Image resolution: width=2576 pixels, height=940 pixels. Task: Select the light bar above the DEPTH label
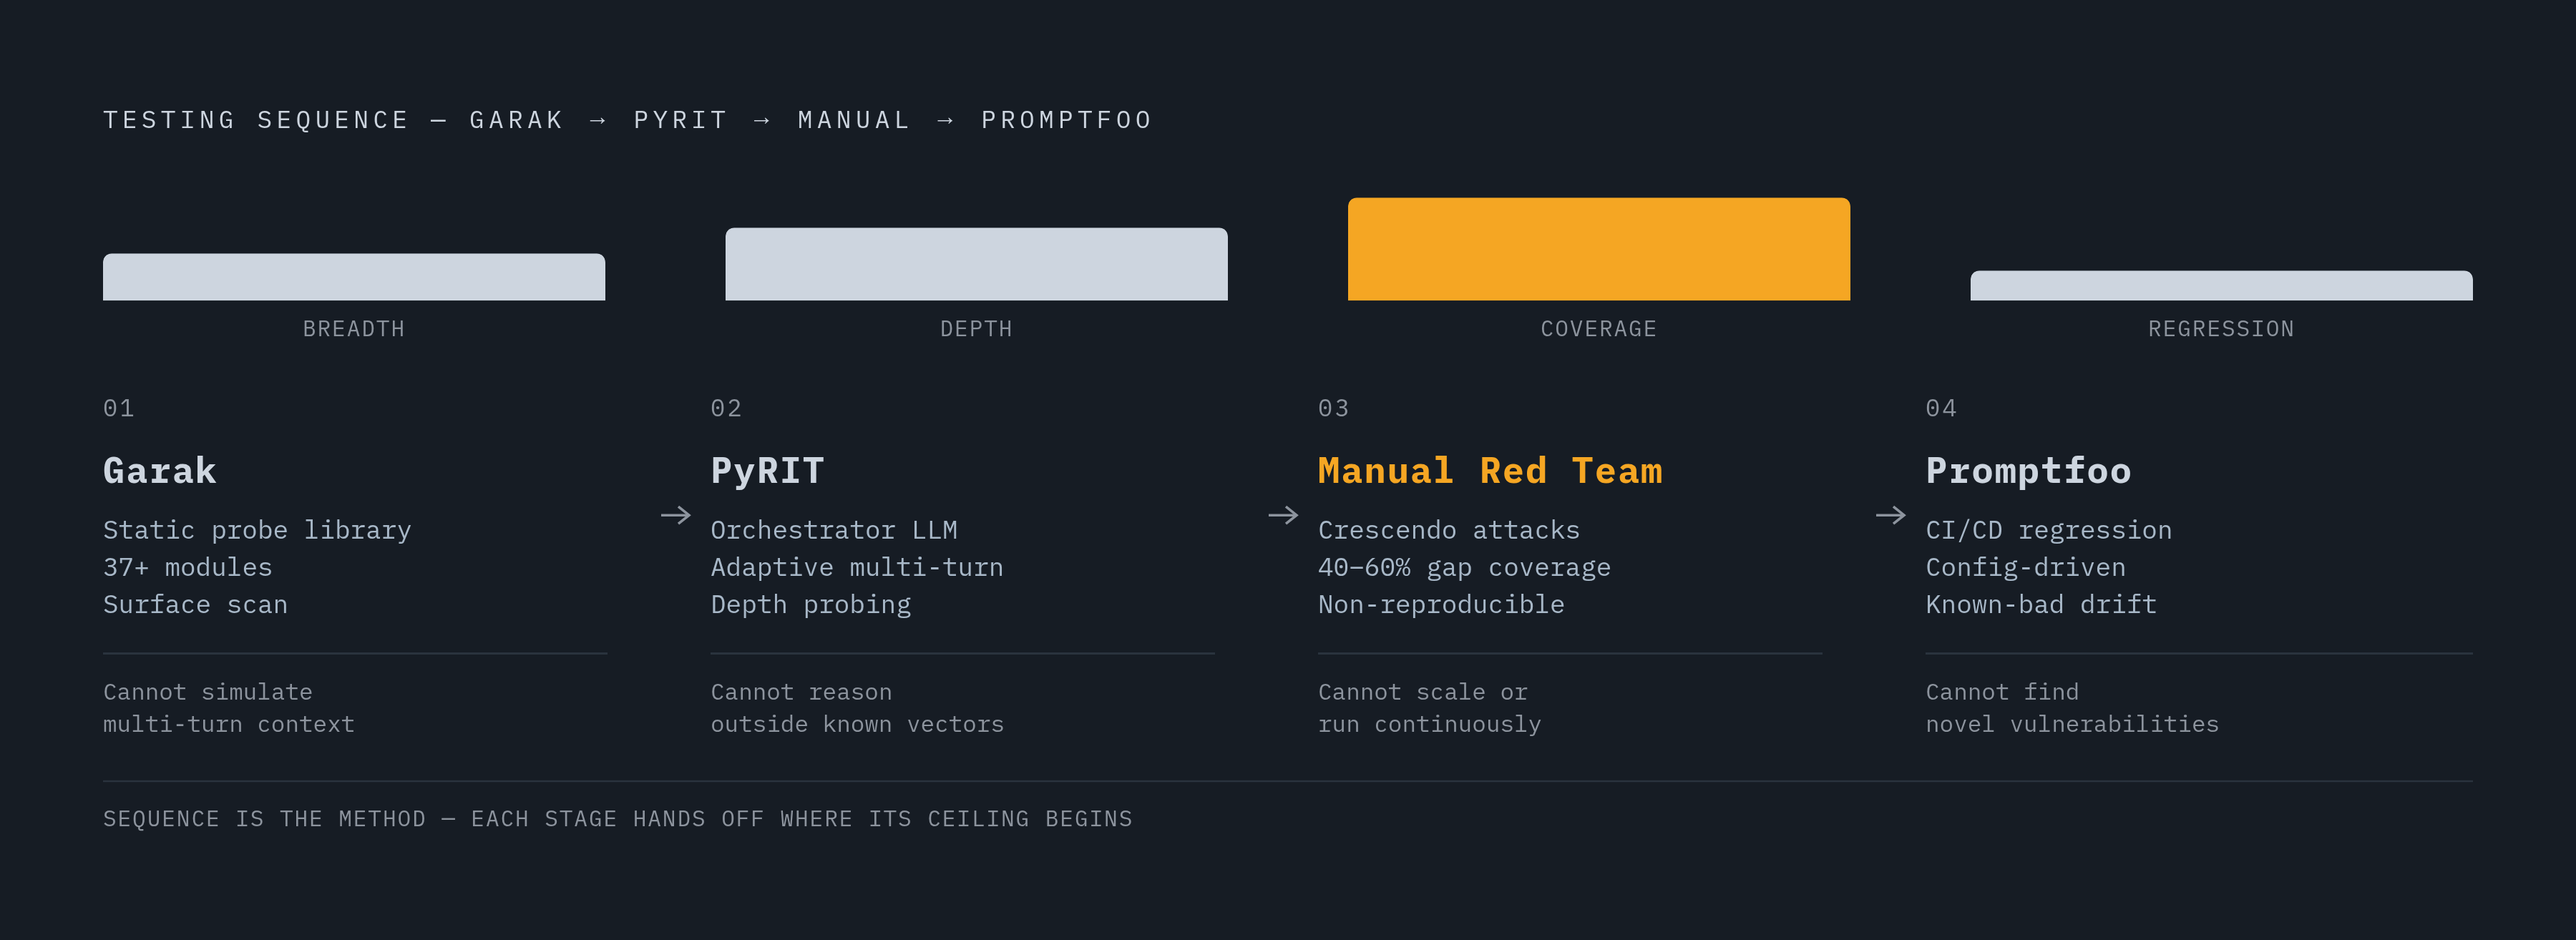click(976, 264)
